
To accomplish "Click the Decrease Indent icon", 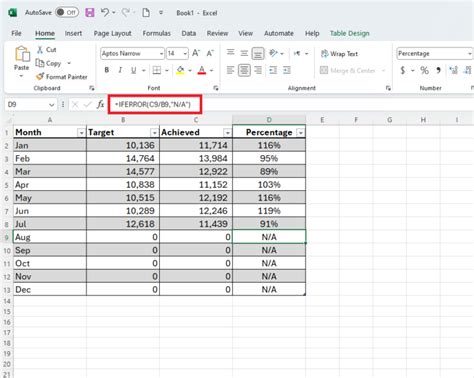I will pos(273,70).
